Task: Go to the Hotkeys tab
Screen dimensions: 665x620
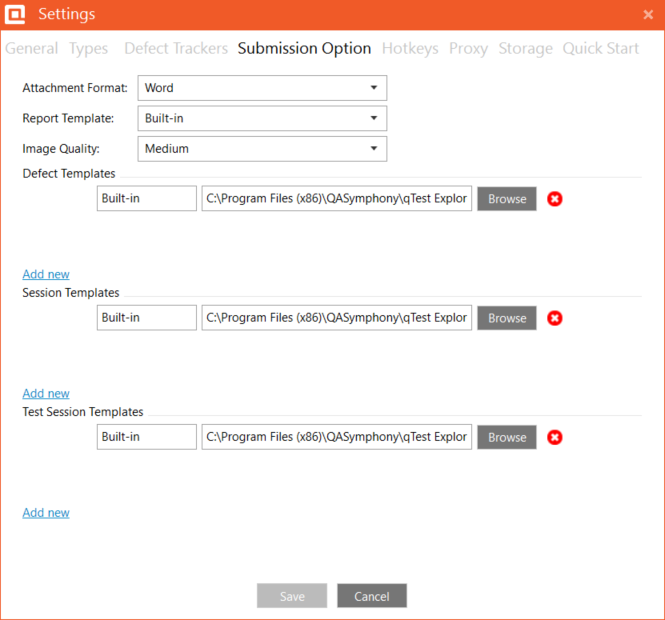Action: (410, 48)
